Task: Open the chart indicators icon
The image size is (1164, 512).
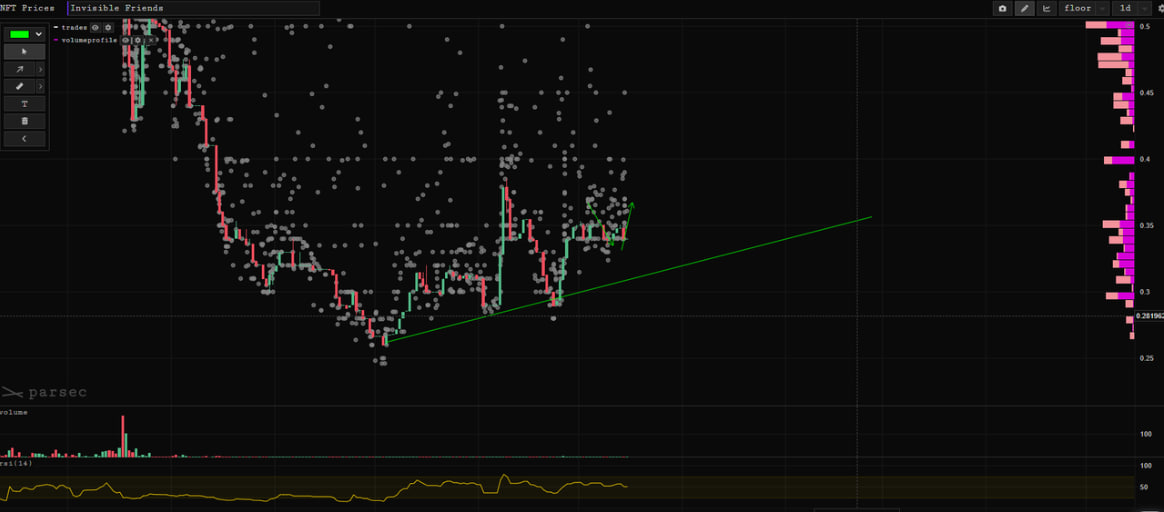Action: coord(1047,8)
